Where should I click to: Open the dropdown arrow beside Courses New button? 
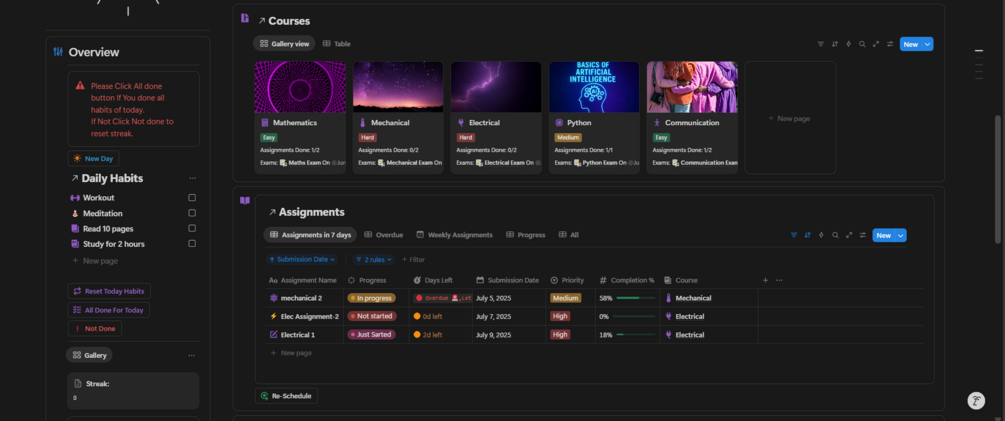(929, 44)
